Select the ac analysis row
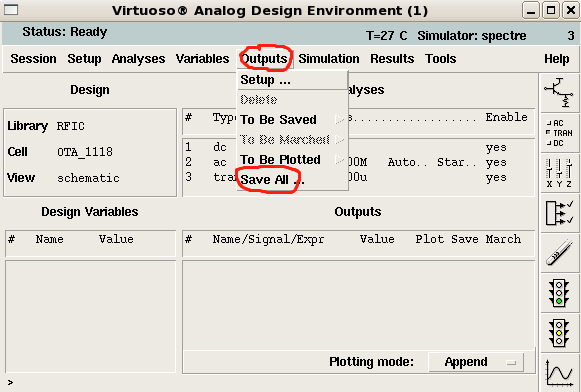 tap(358, 162)
